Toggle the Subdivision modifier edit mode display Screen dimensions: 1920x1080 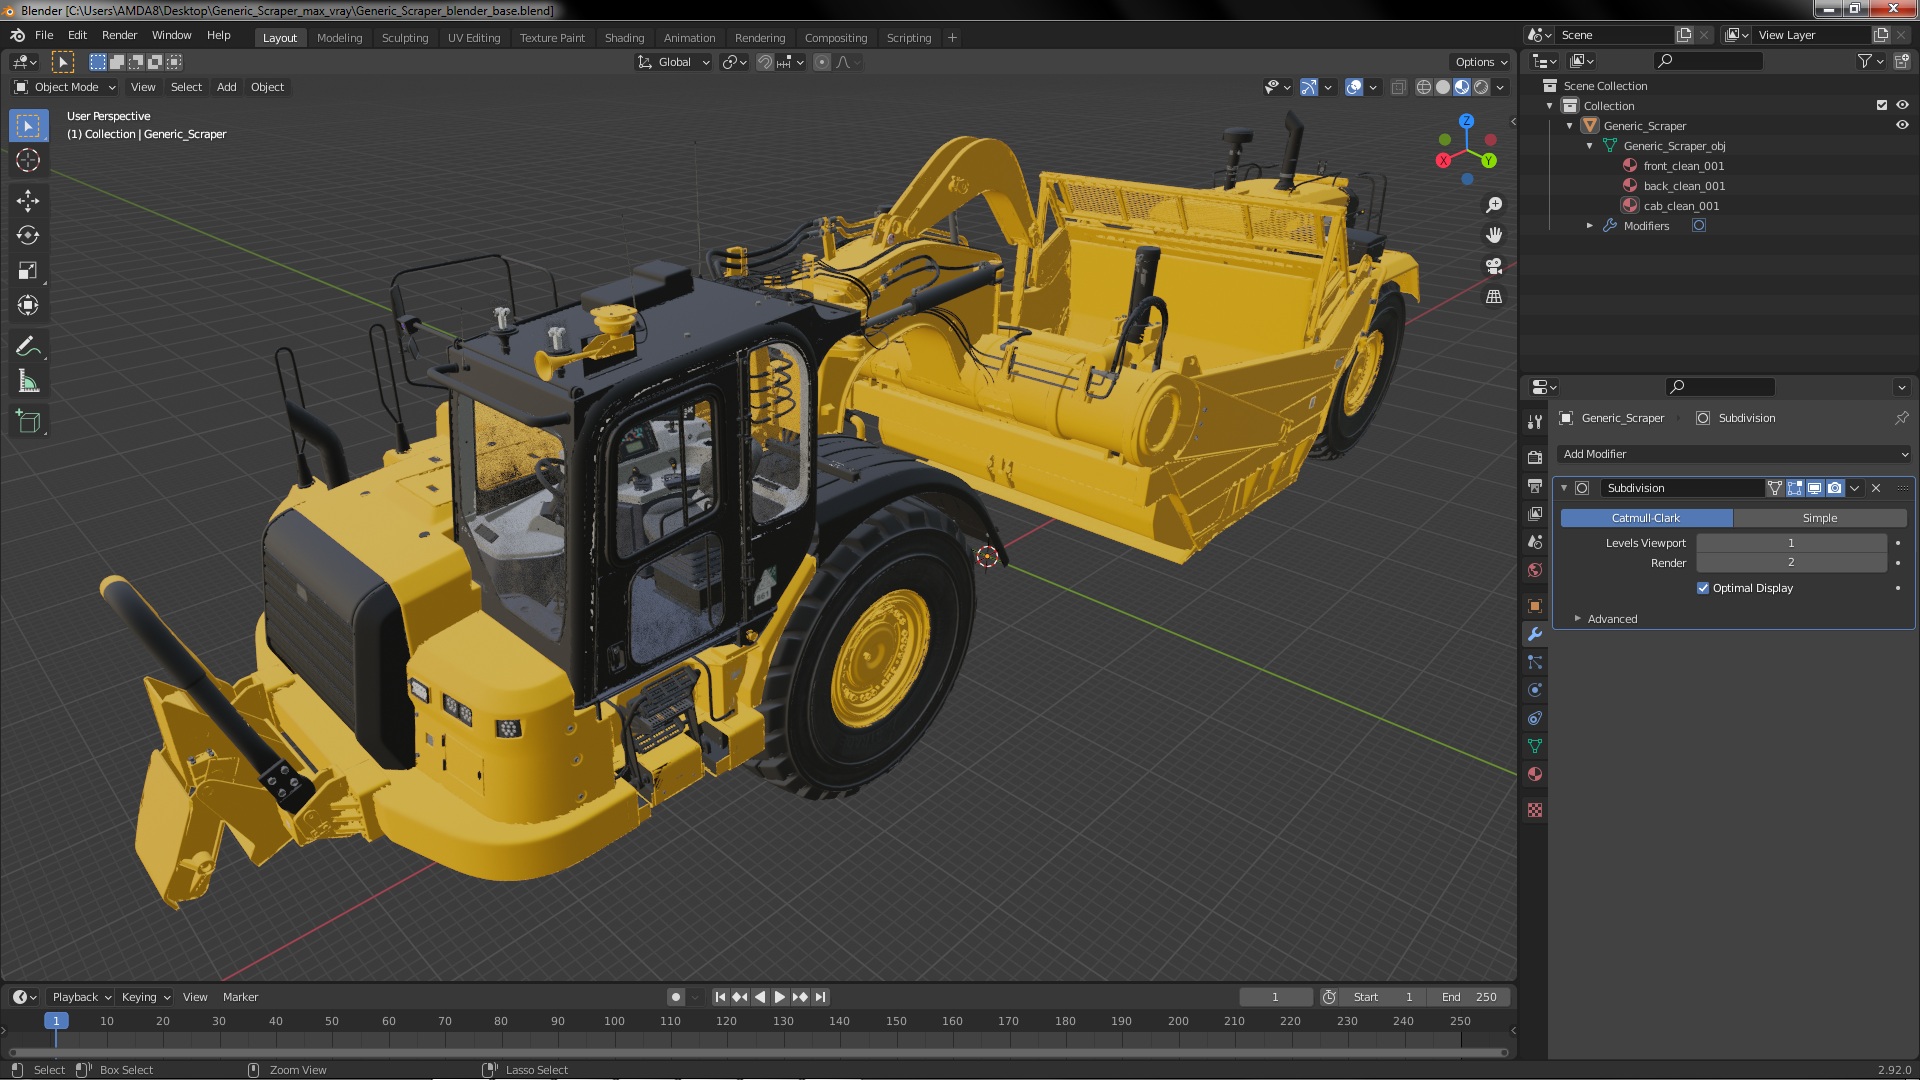tap(1795, 488)
